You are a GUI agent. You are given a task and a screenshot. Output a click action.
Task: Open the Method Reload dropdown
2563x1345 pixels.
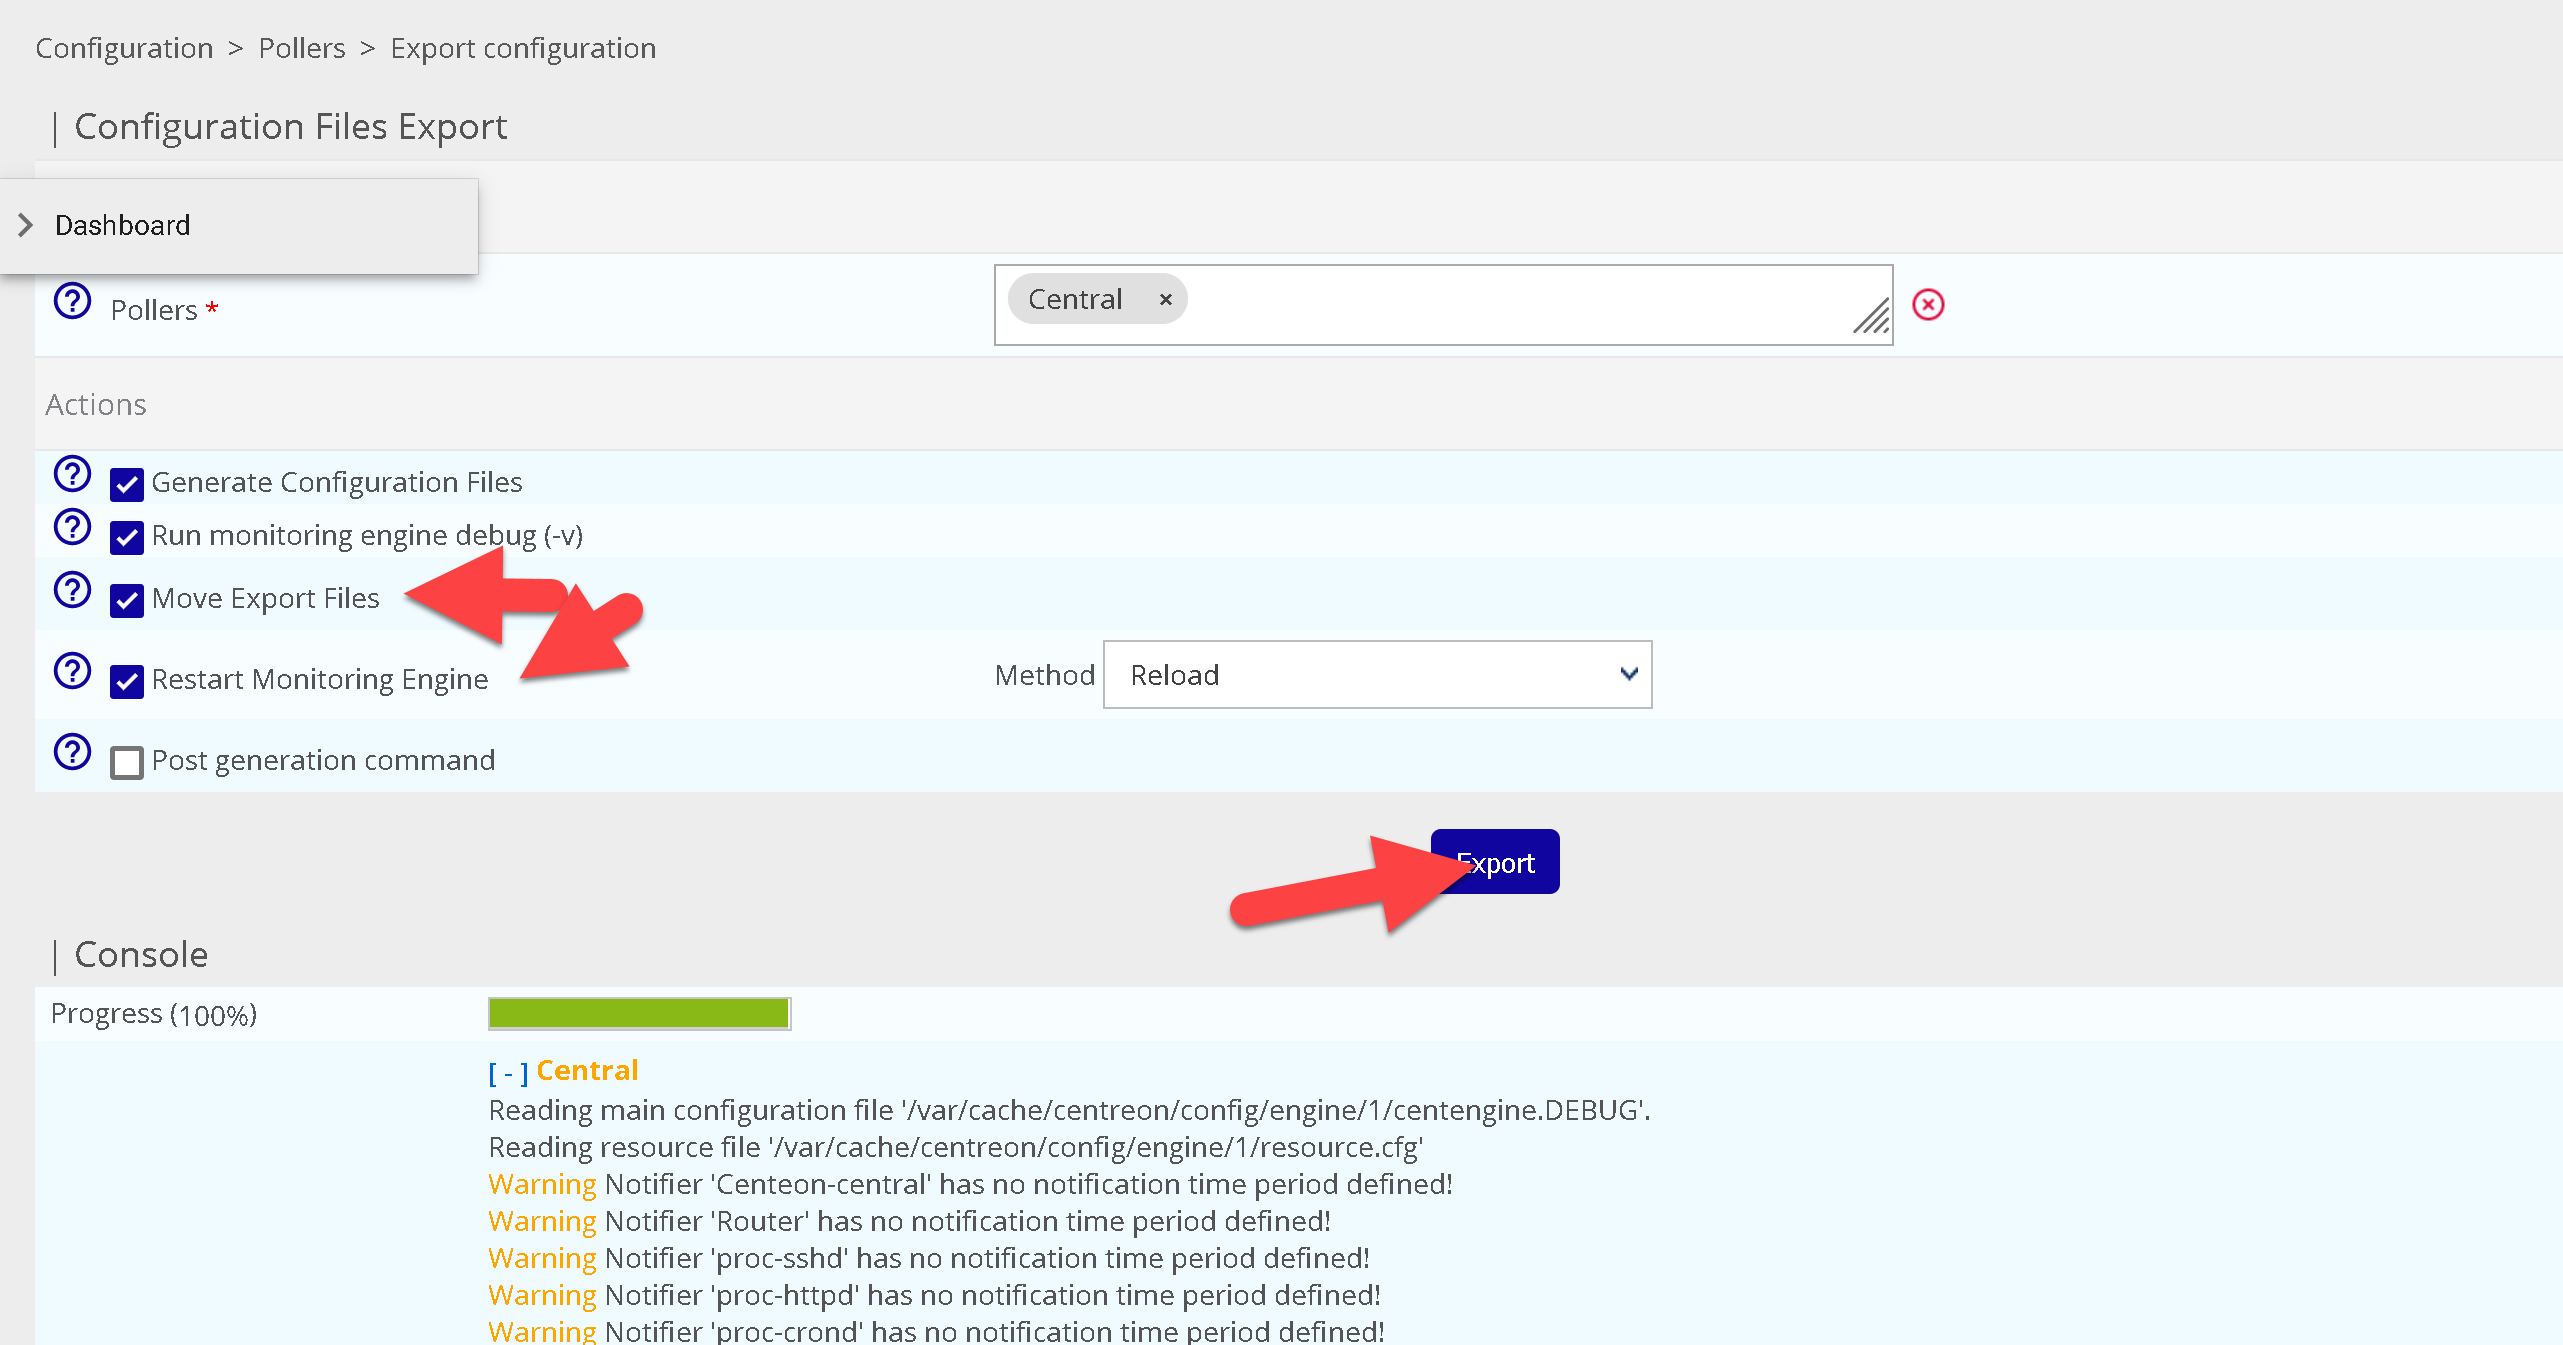point(1376,675)
